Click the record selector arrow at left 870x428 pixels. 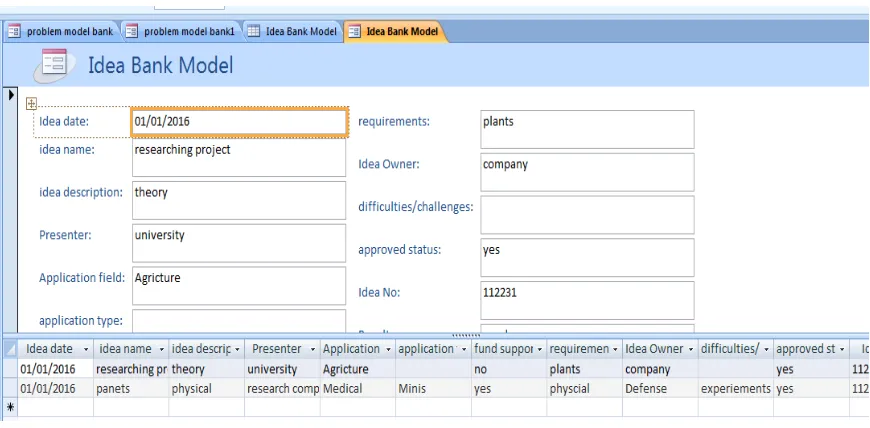(11, 95)
